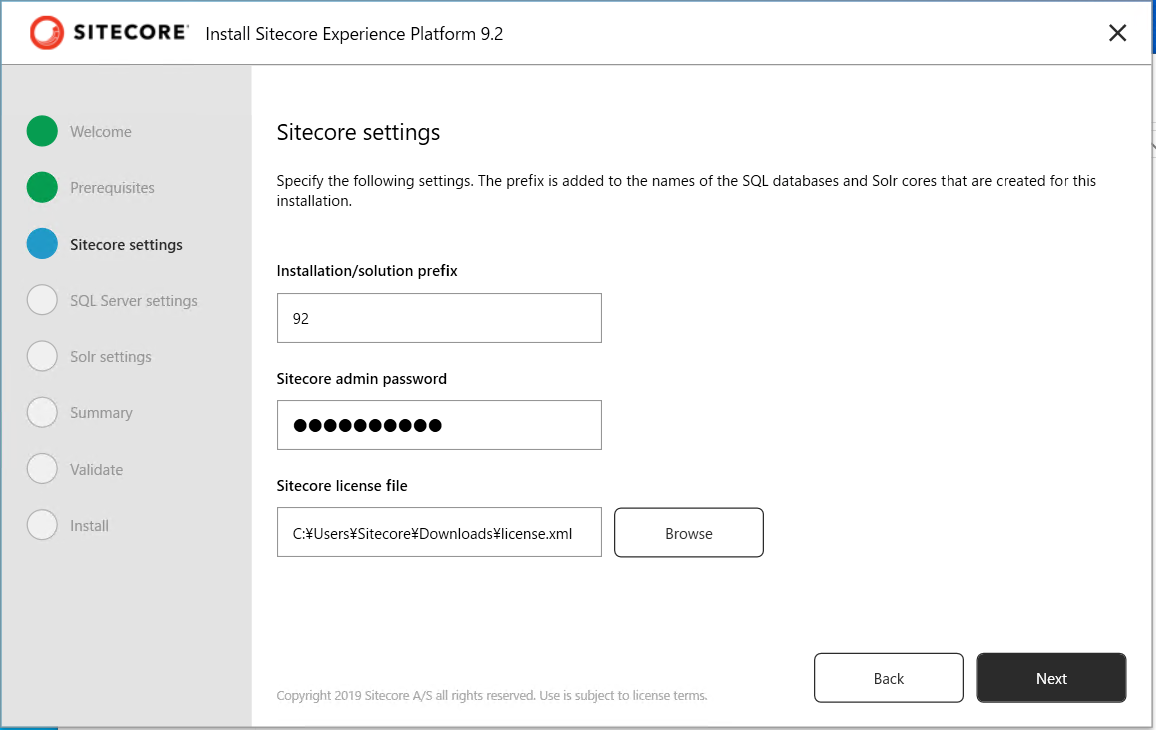The width and height of the screenshot is (1156, 730).
Task: Click the "Sitecore settings" page heading
Action: coord(358,132)
